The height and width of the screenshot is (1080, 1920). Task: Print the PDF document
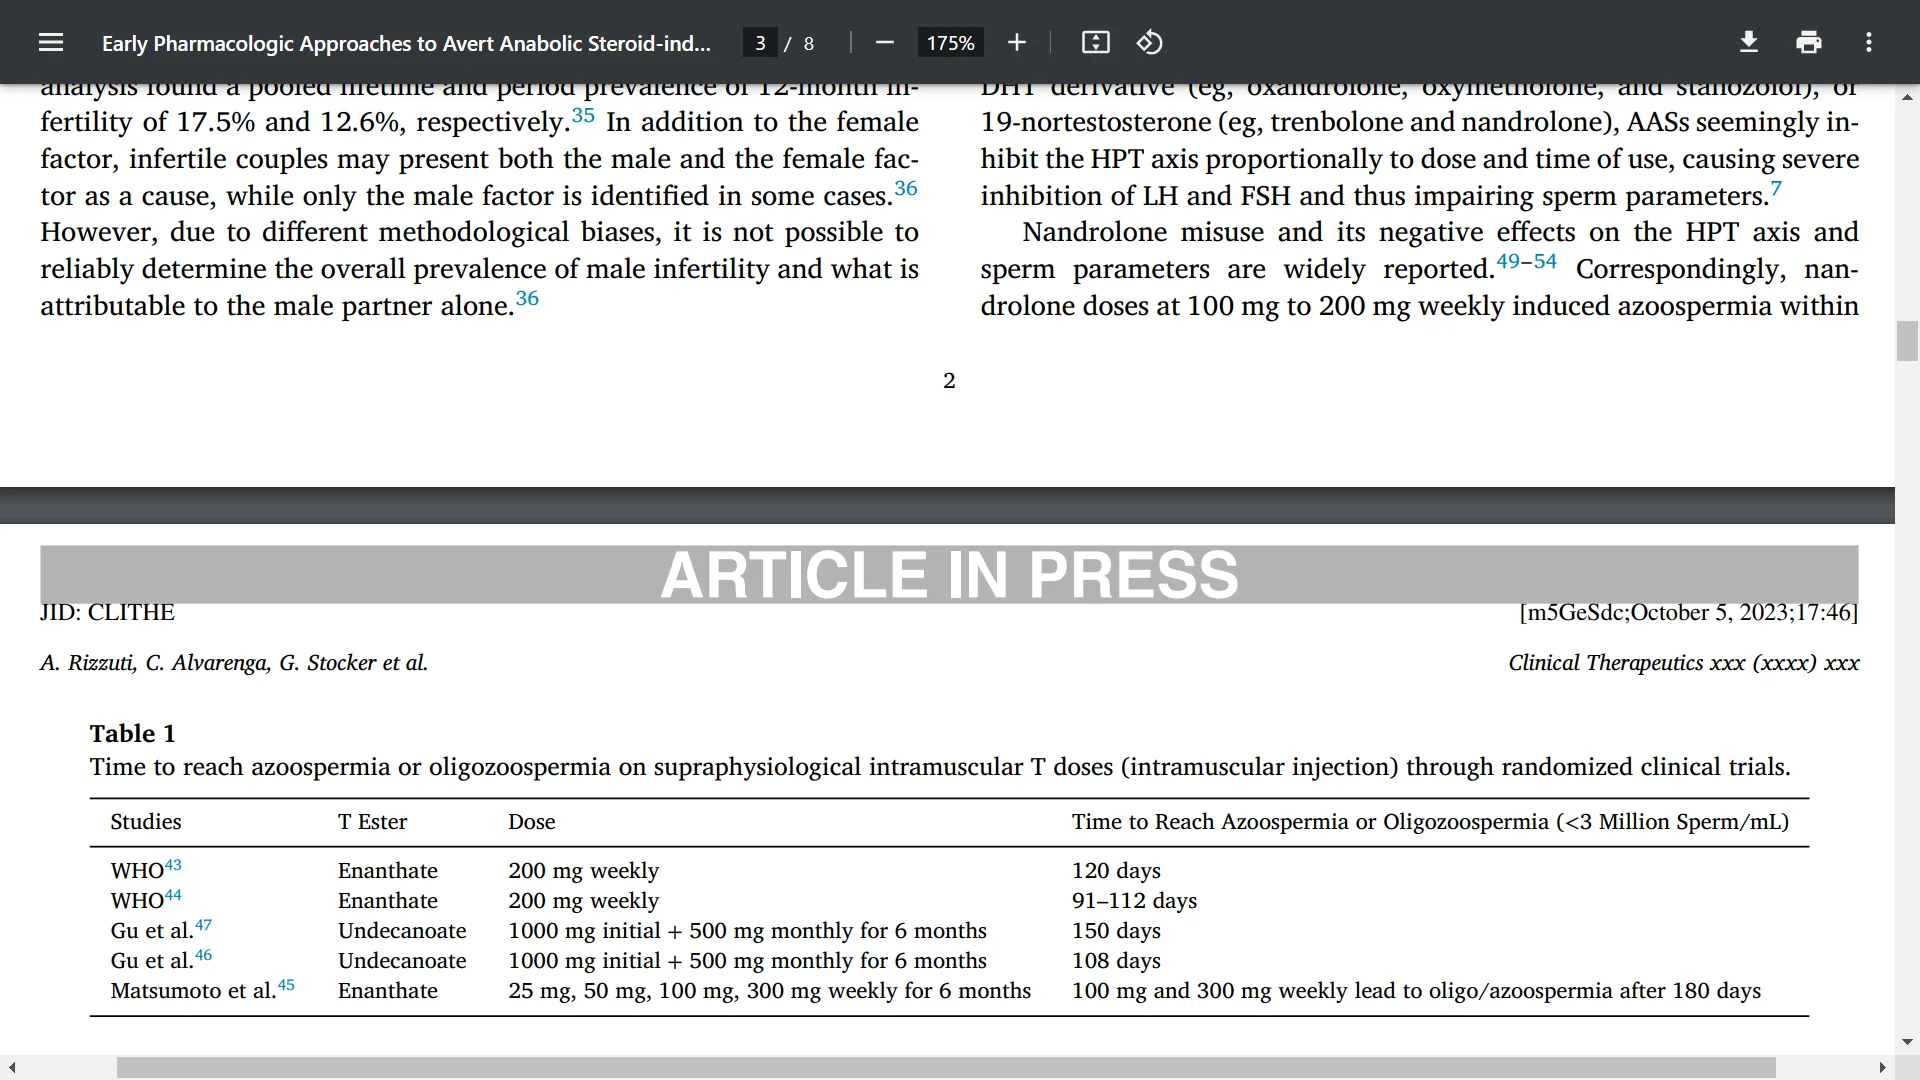(1809, 42)
